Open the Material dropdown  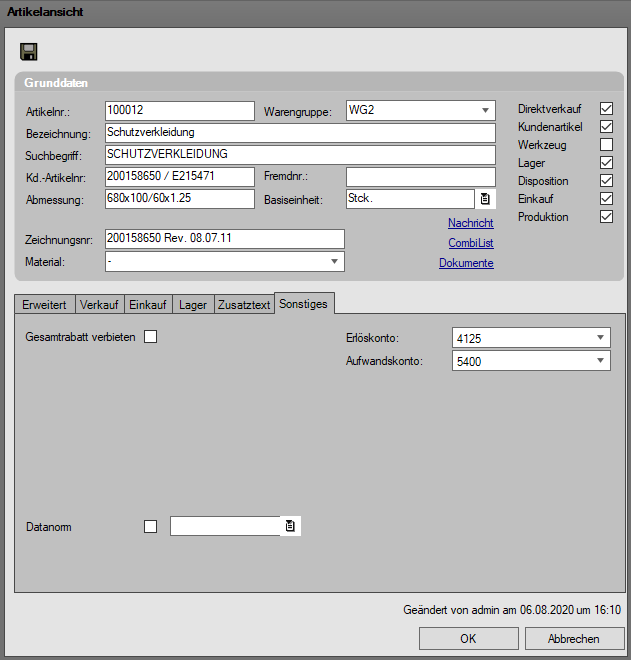pyautogui.click(x=334, y=261)
